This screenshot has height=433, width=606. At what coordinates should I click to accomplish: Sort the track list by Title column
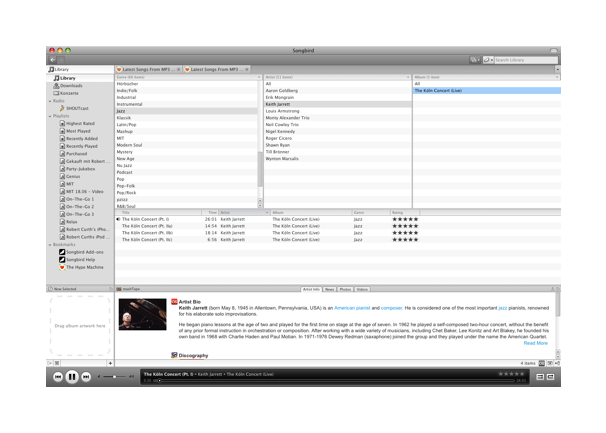(x=158, y=213)
